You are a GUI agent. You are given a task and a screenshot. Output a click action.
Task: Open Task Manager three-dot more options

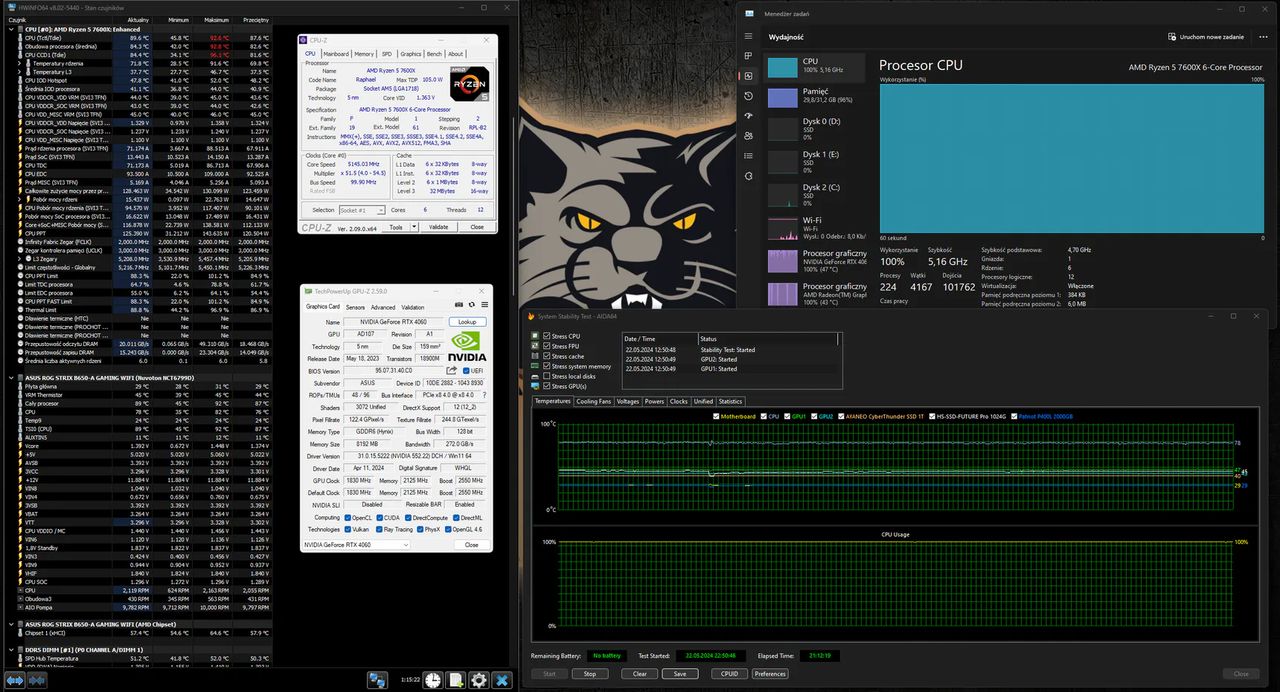(x=1265, y=37)
